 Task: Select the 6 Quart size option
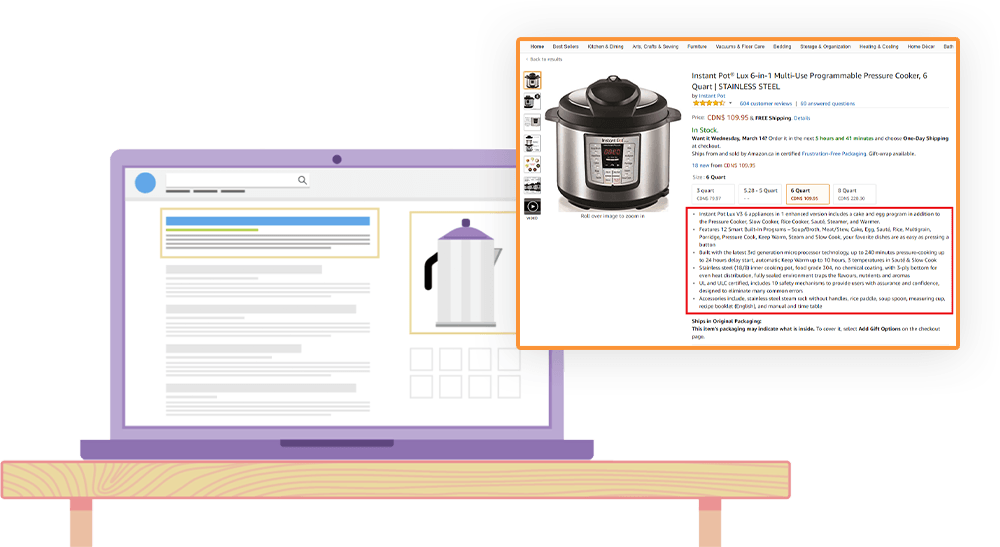[807, 194]
